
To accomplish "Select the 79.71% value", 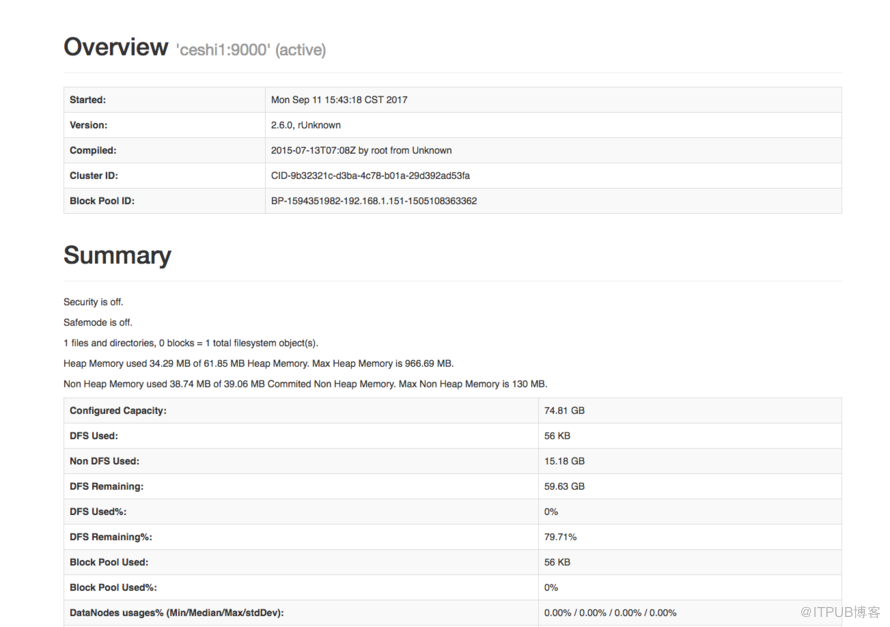I will click(560, 537).
